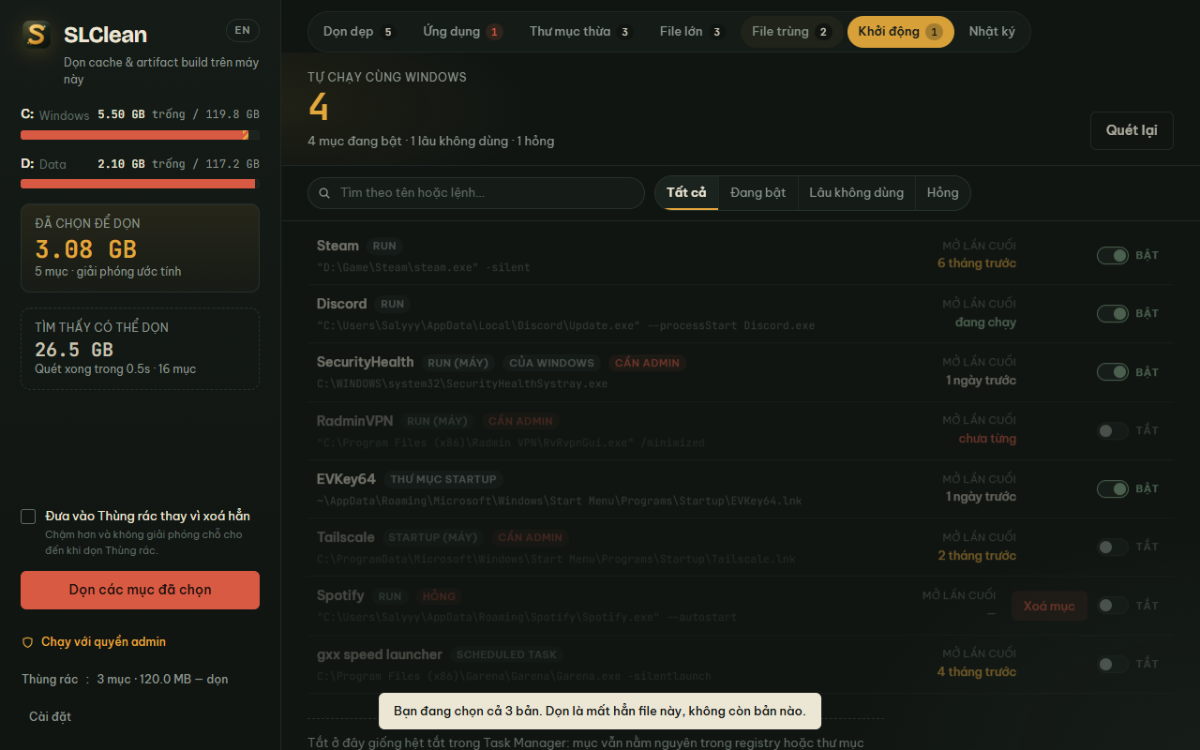
Task: Open the Ứng dụng tab
Action: pos(462,32)
